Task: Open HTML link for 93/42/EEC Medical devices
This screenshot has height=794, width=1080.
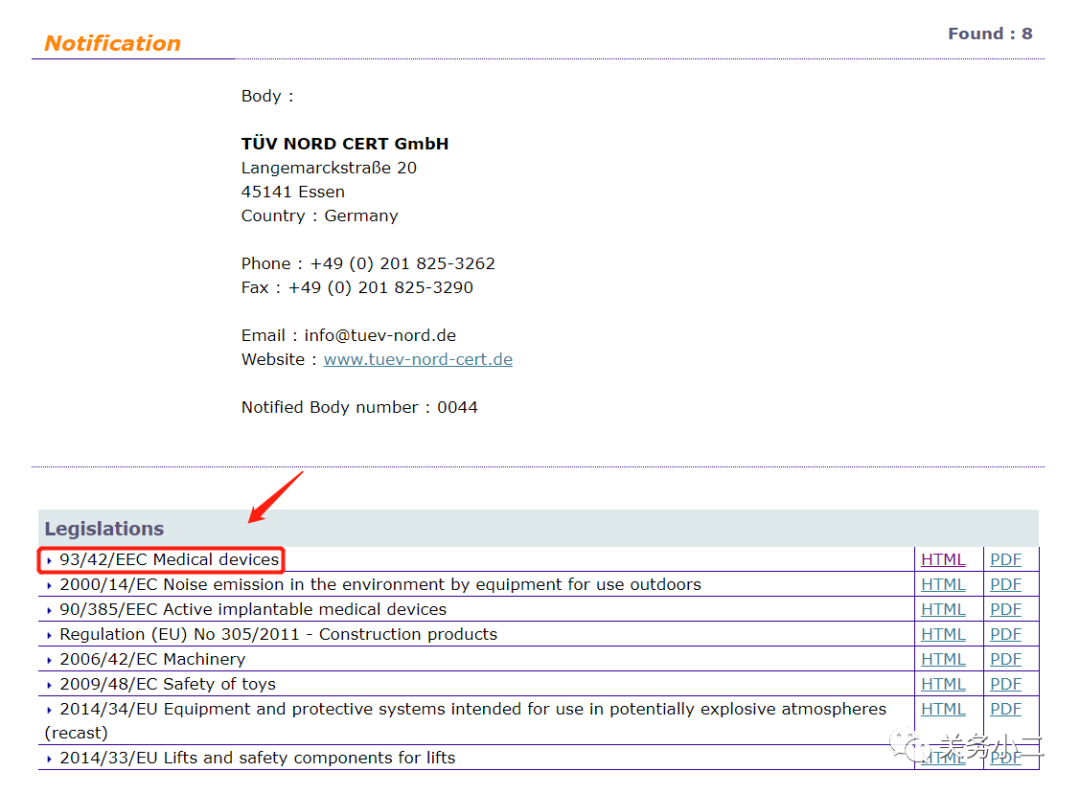Action: tap(943, 560)
